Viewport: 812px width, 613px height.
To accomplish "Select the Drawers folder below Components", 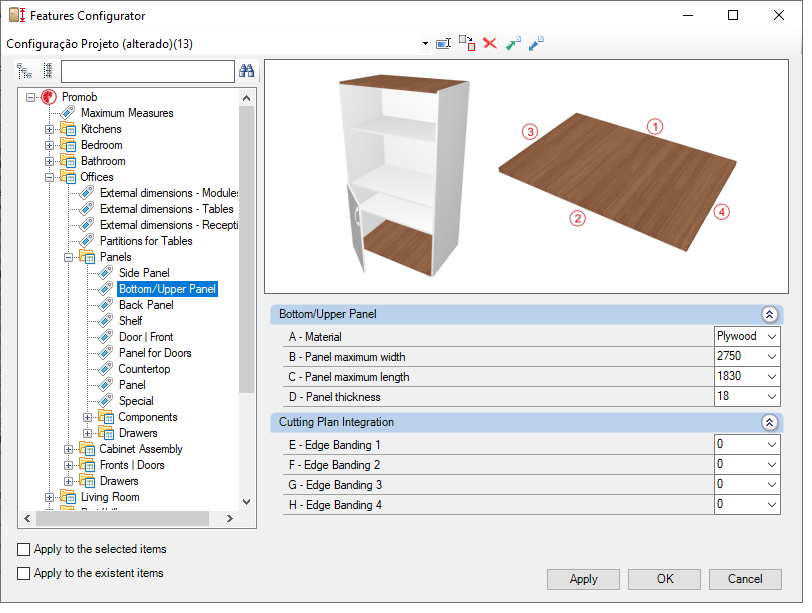I will tap(138, 433).
